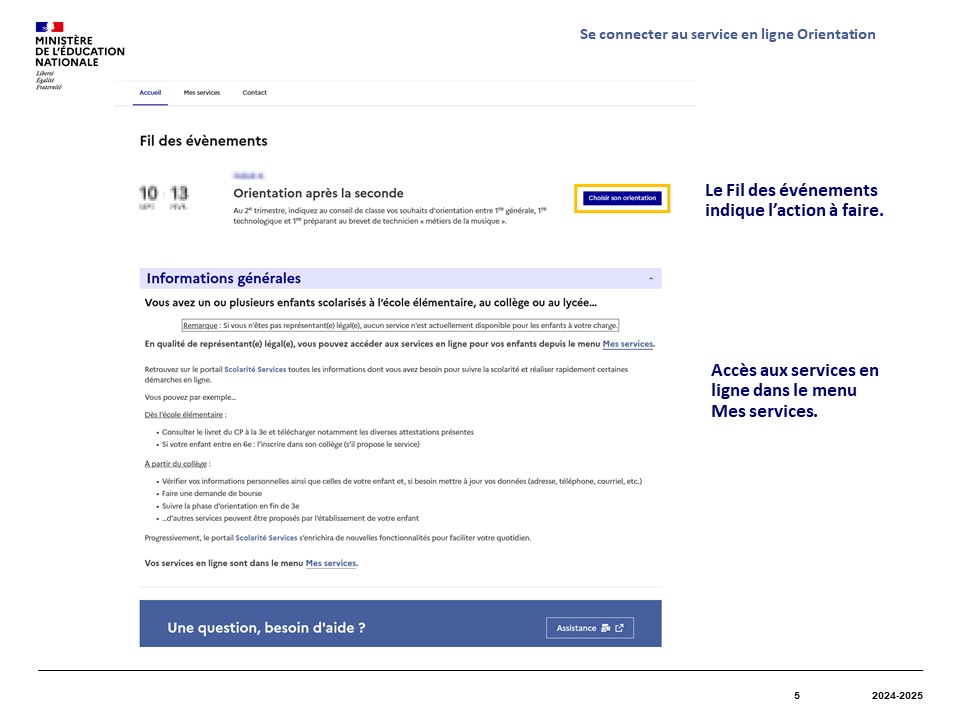
Task: Click the 'Fil des évènements' heading
Action: pos(203,141)
